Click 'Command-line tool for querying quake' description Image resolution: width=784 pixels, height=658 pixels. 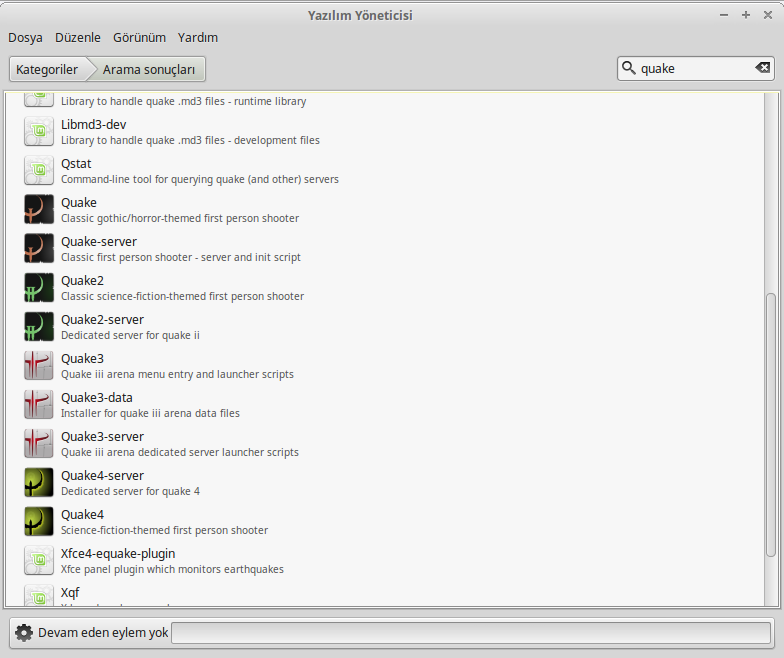[x=200, y=180]
